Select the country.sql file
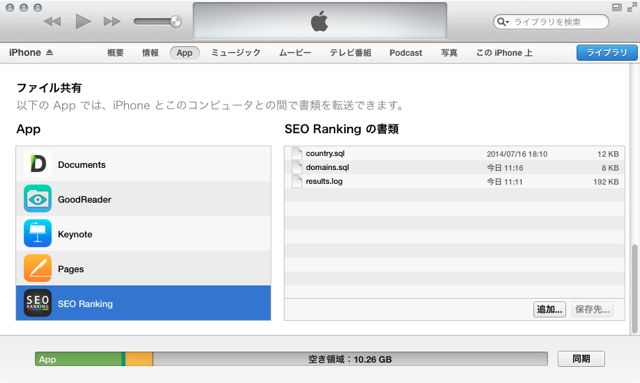Viewport: 640px width, 383px height. 454,154
